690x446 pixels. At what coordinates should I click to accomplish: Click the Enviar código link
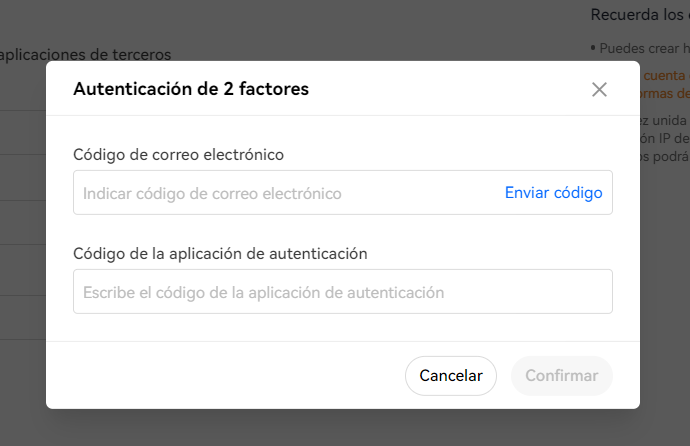pos(553,193)
